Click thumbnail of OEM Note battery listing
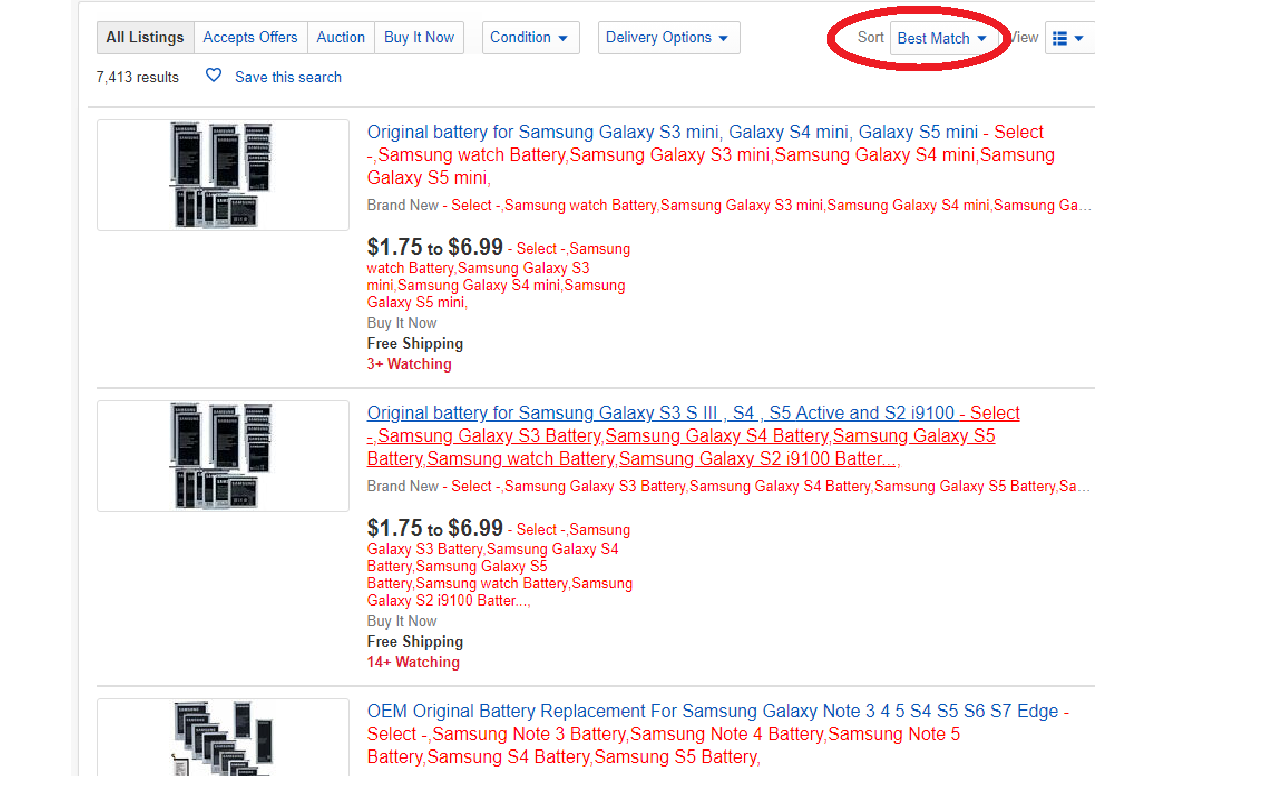 click(x=223, y=737)
